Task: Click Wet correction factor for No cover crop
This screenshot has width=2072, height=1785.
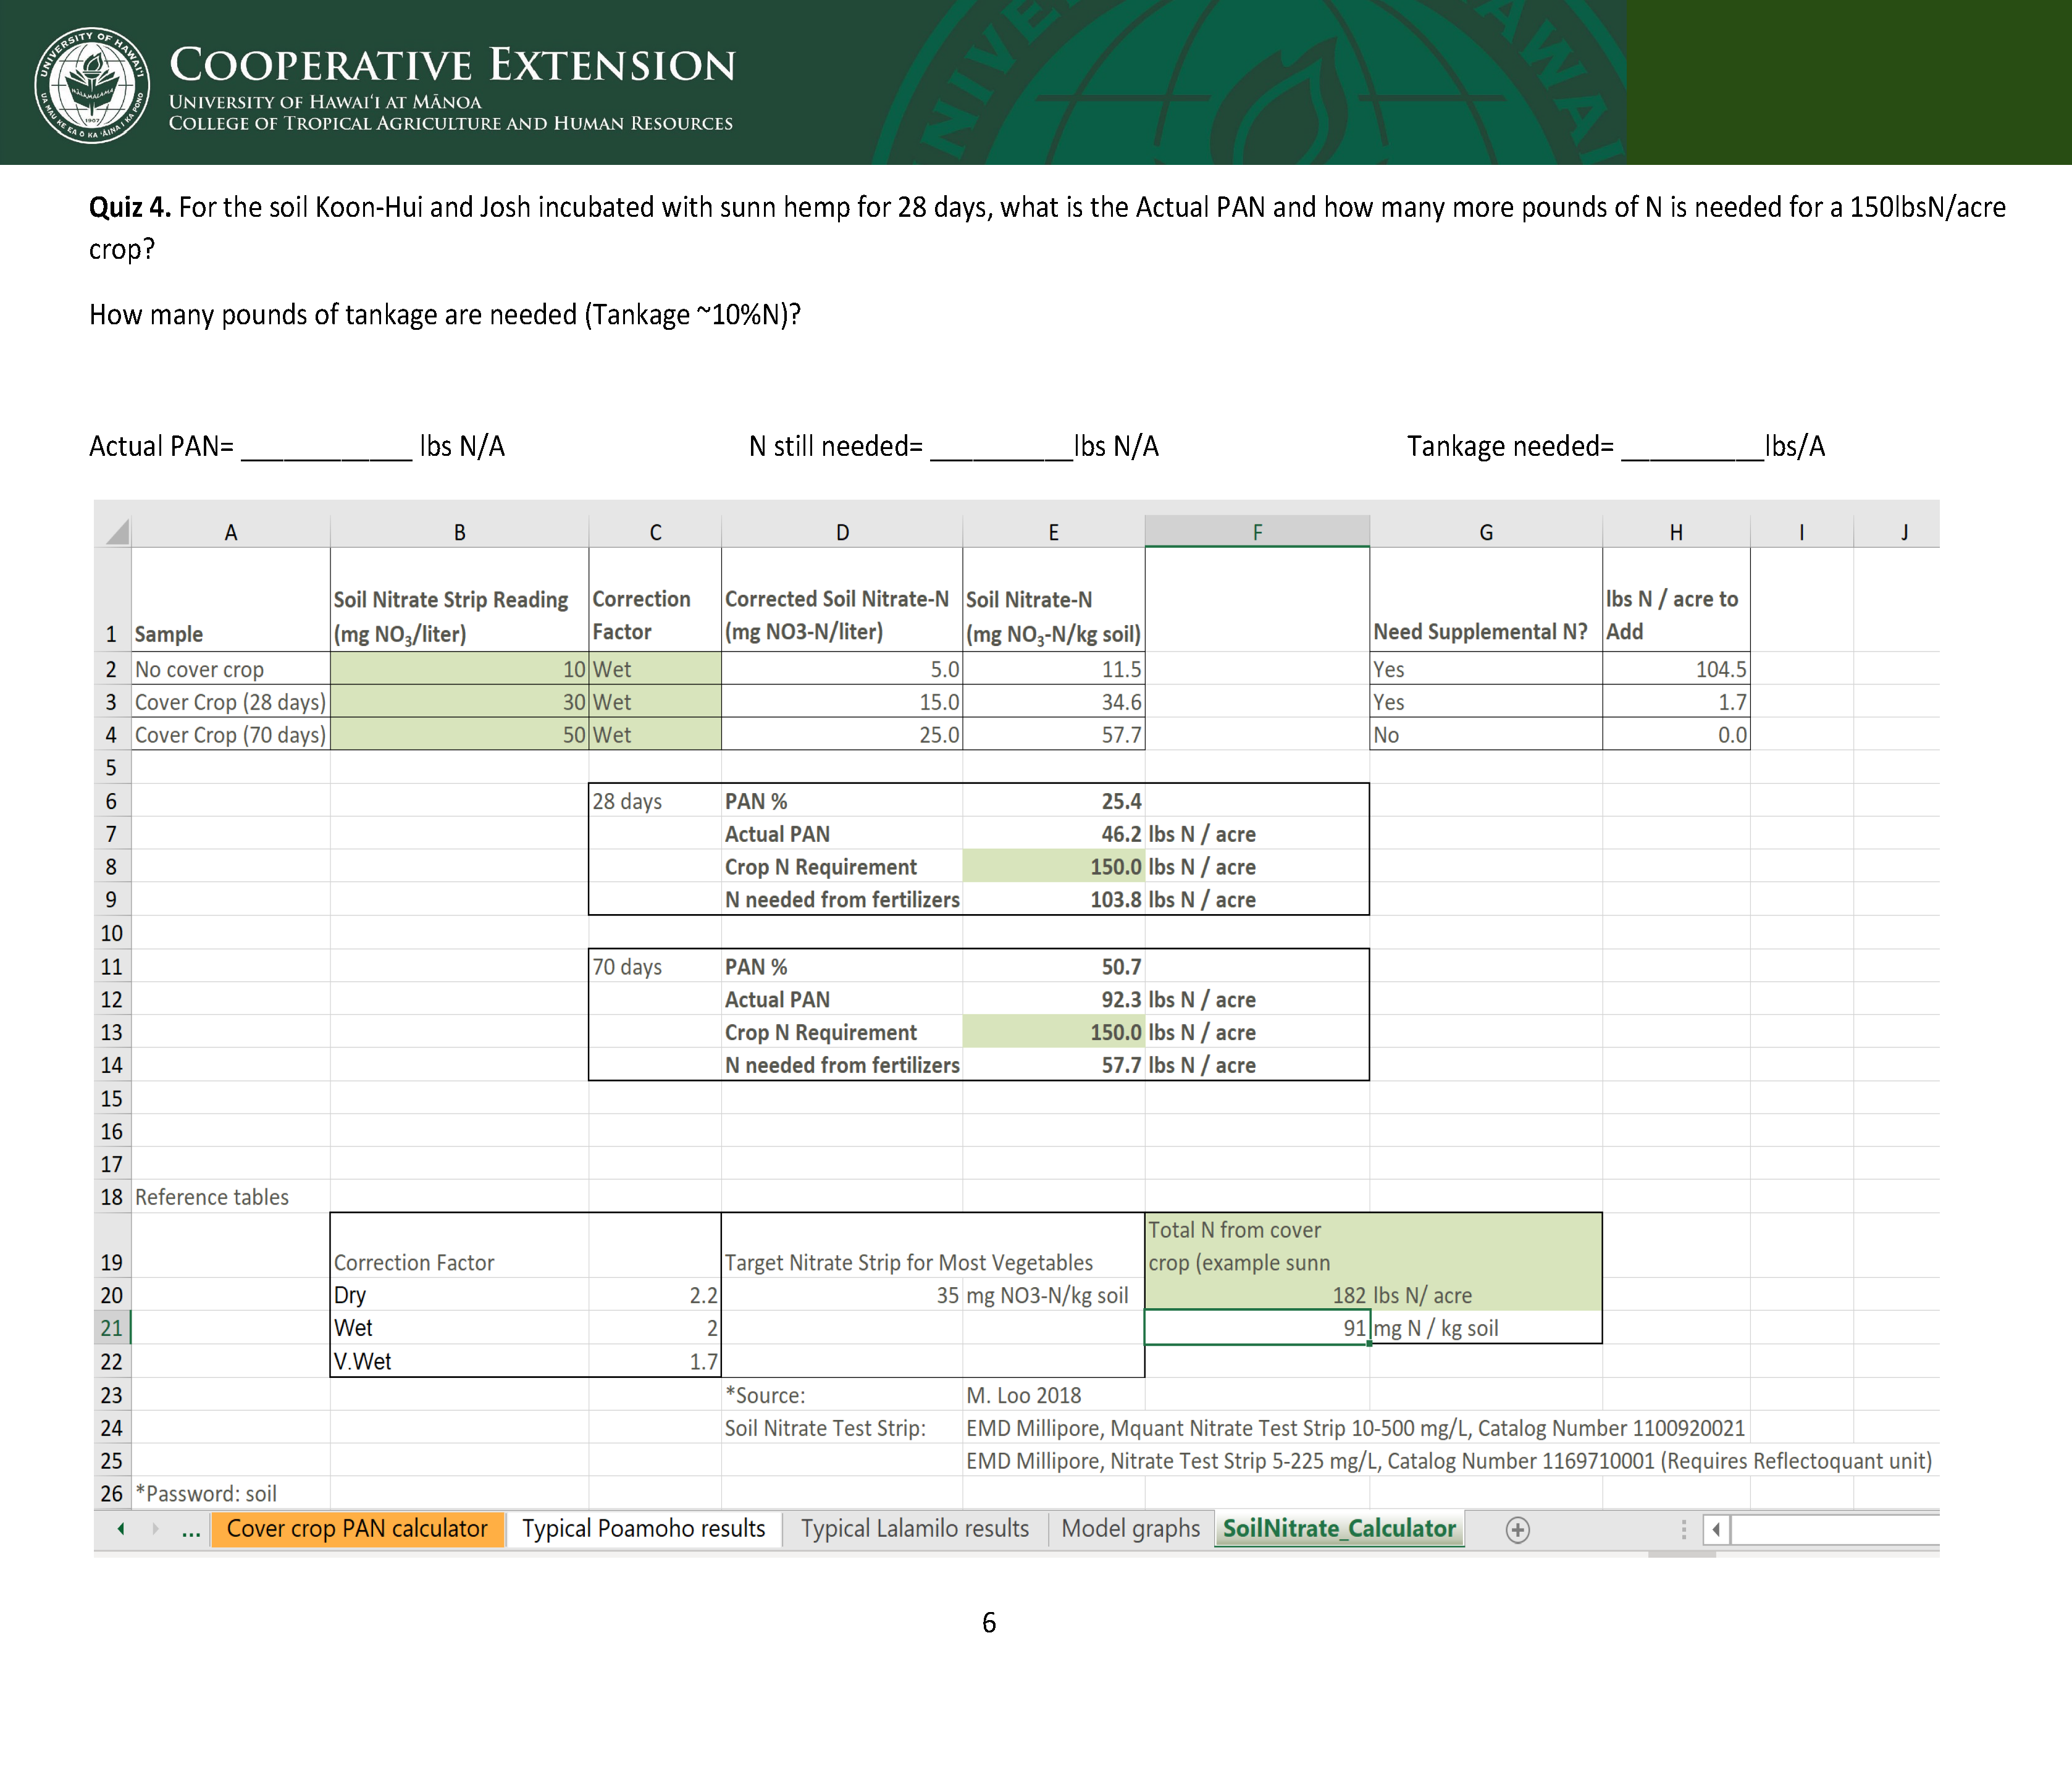Action: pyautogui.click(x=655, y=669)
